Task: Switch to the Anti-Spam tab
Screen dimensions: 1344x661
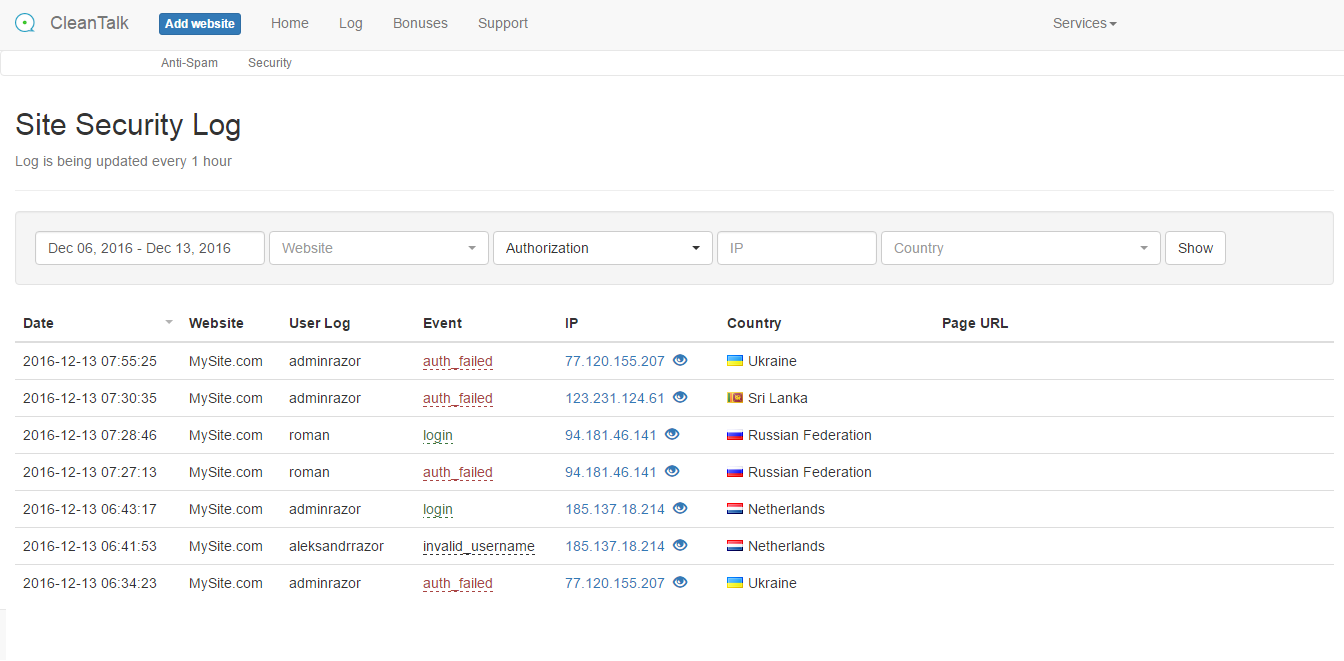Action: (x=189, y=63)
